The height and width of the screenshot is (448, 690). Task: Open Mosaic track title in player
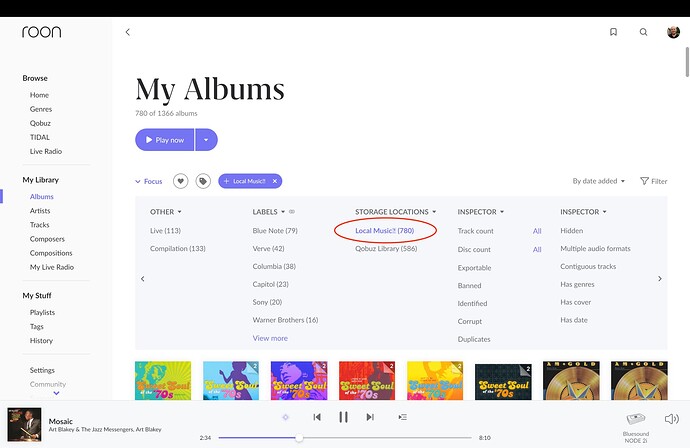61,421
